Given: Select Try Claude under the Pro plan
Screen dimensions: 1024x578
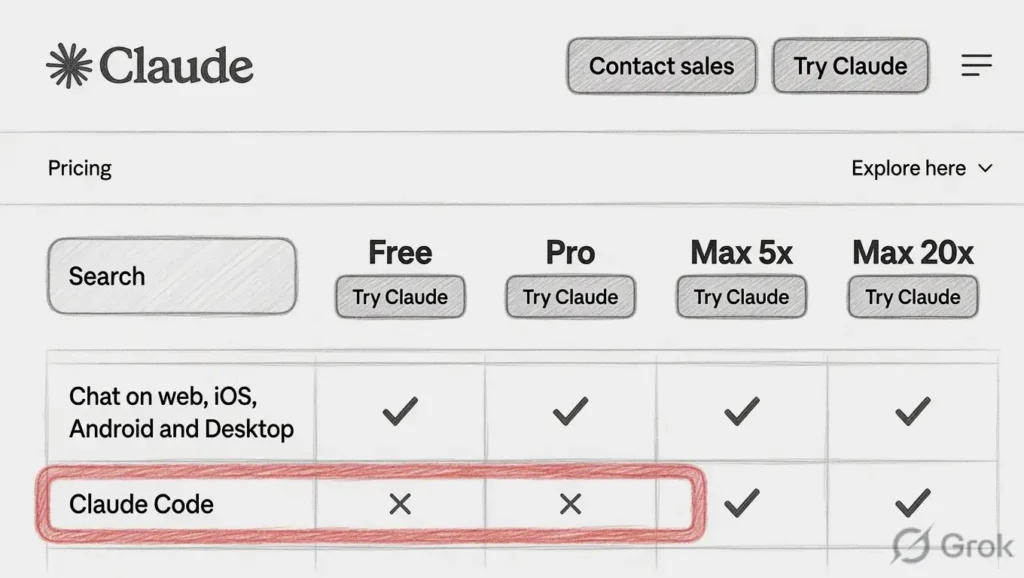Looking at the screenshot, I should 570,297.
